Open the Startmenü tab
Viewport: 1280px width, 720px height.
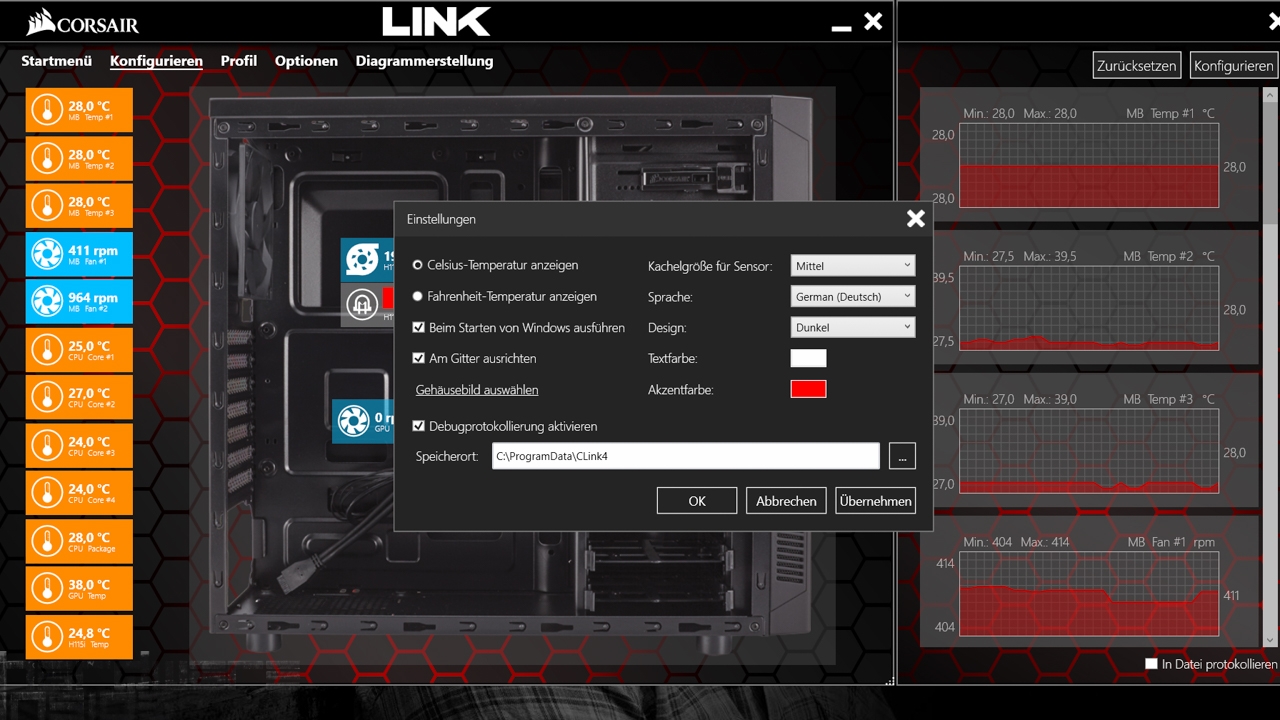57,61
